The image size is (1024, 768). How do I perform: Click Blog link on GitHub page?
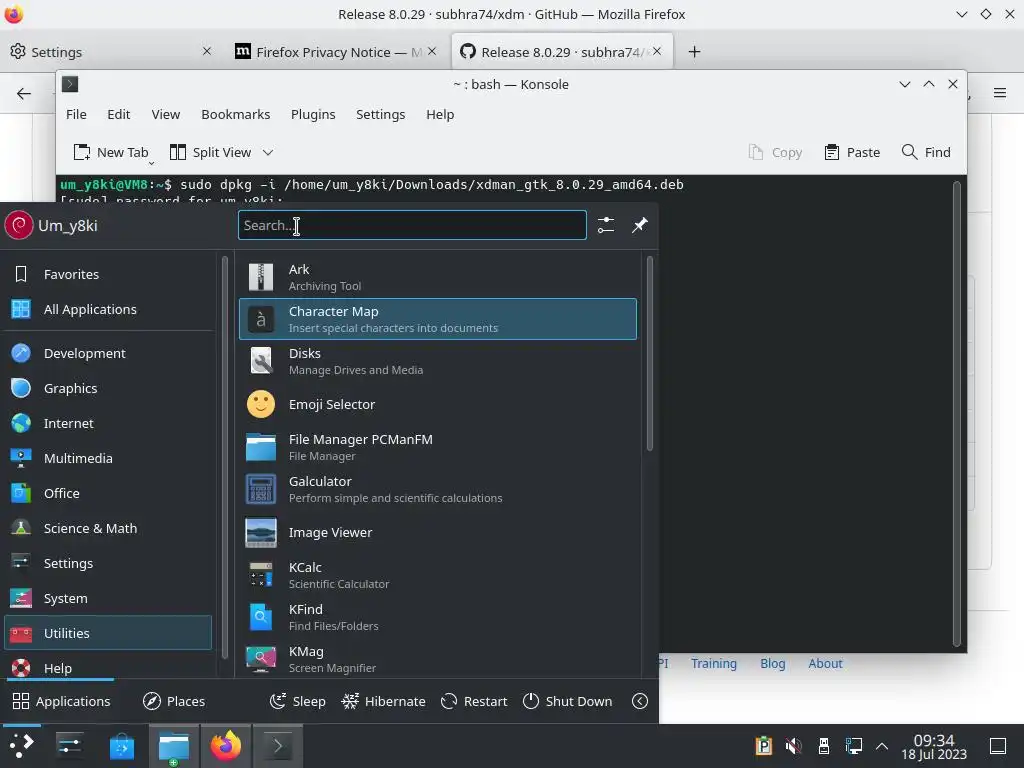coord(773,664)
